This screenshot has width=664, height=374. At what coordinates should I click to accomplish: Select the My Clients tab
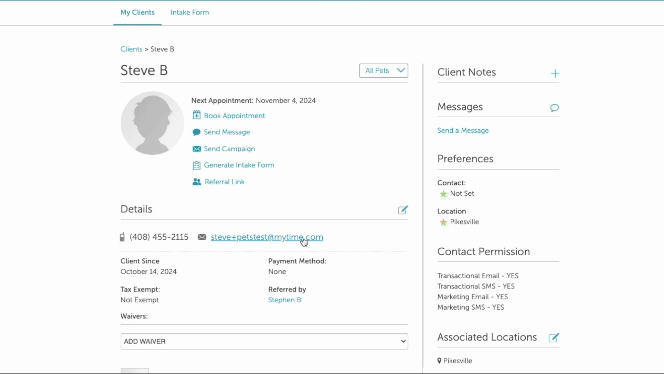137,13
